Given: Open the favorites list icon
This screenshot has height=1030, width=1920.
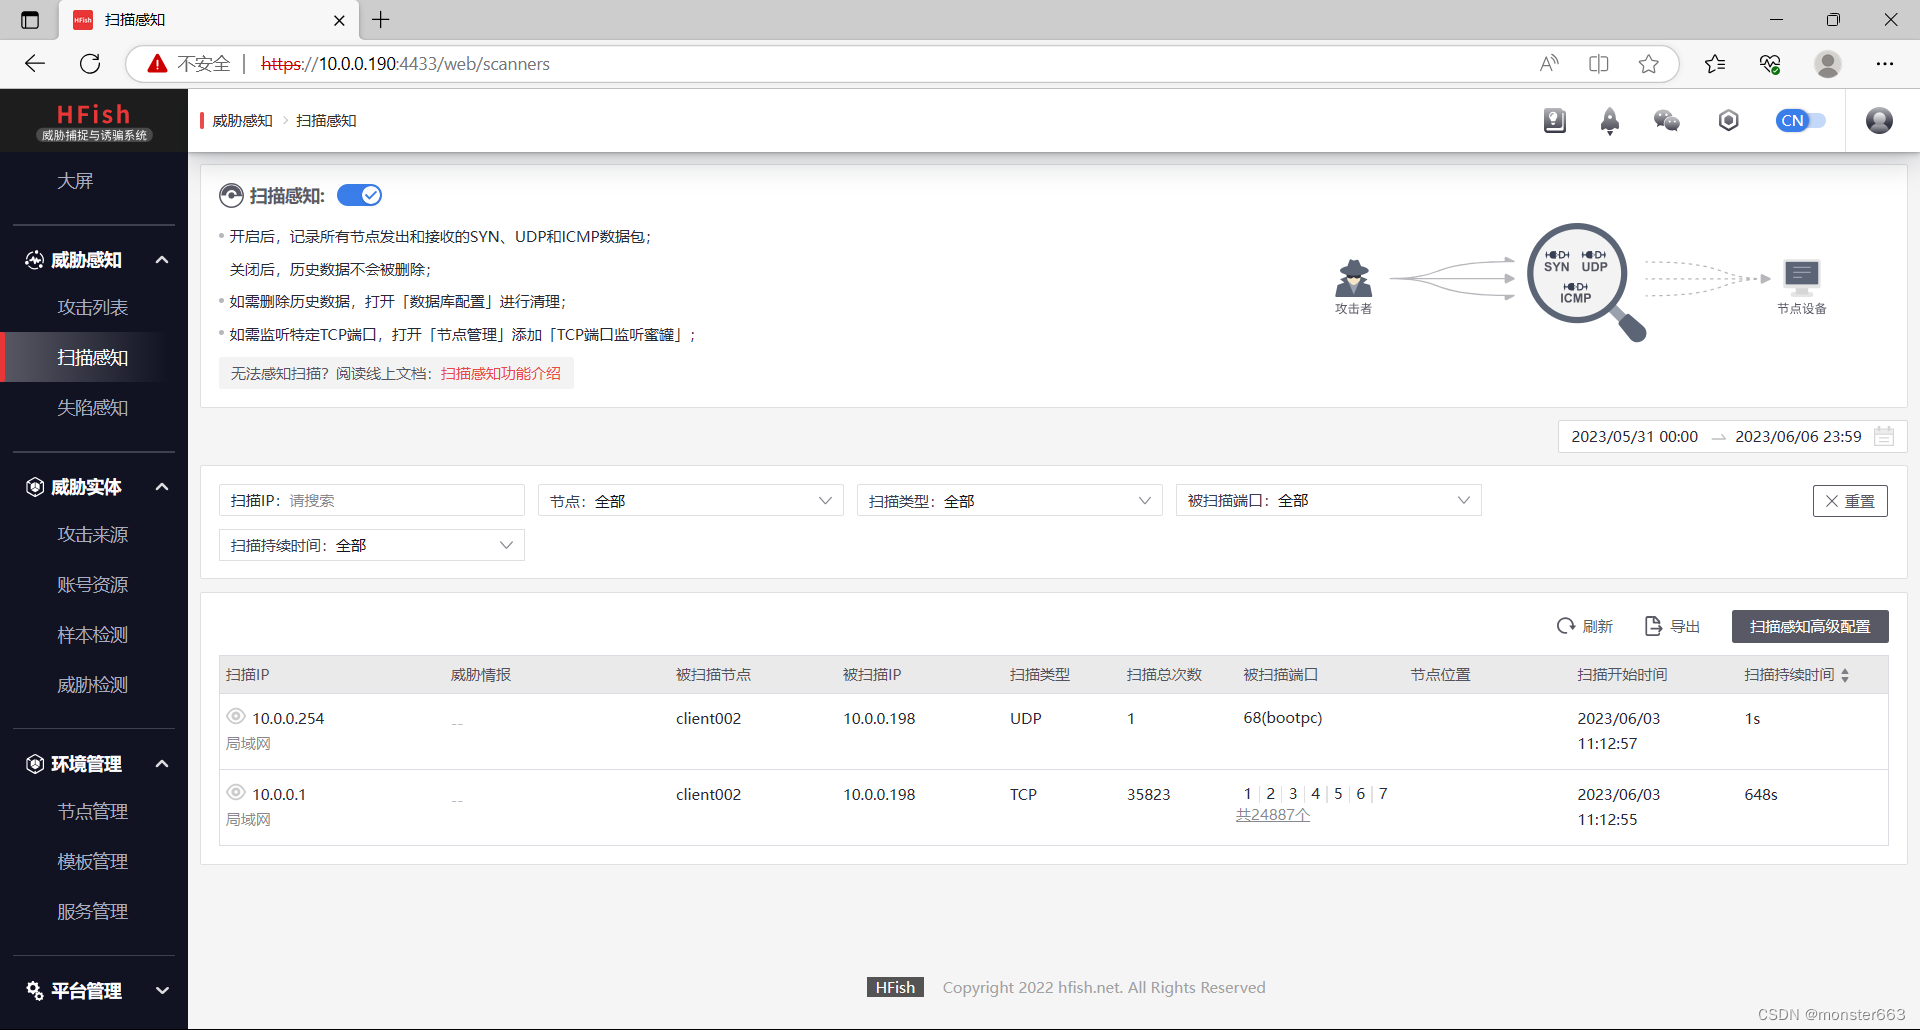Looking at the screenshot, I should pos(1715,64).
